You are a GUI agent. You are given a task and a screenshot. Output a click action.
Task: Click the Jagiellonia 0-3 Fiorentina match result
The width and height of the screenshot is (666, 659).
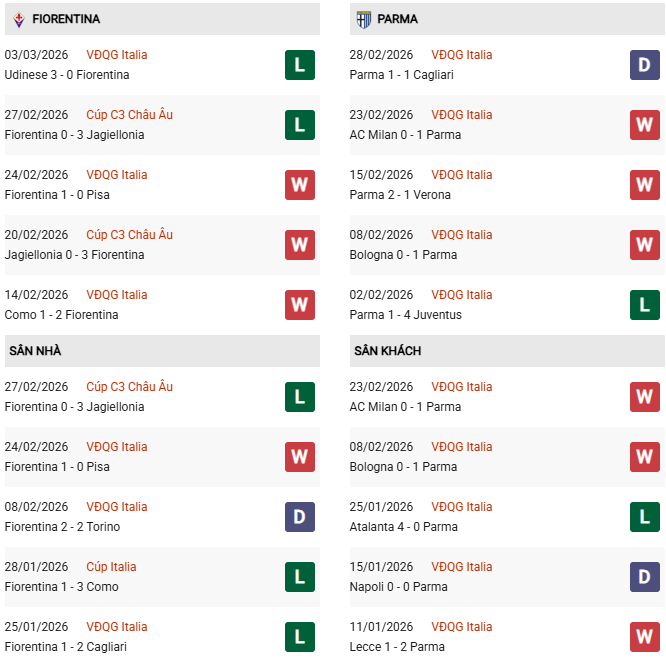tap(74, 255)
